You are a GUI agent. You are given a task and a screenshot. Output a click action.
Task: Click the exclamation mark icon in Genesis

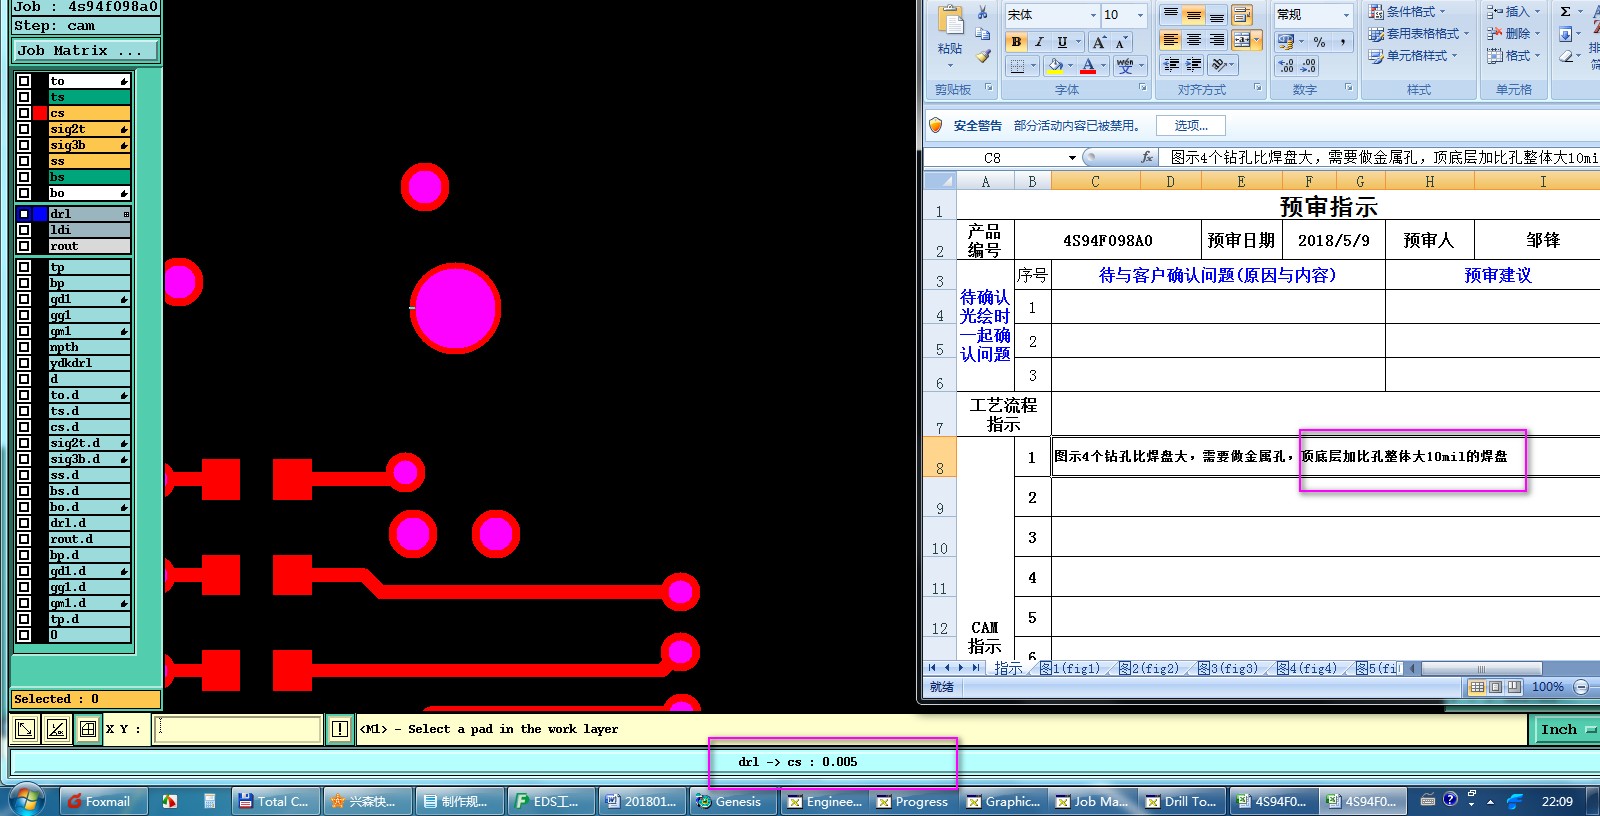tap(340, 729)
